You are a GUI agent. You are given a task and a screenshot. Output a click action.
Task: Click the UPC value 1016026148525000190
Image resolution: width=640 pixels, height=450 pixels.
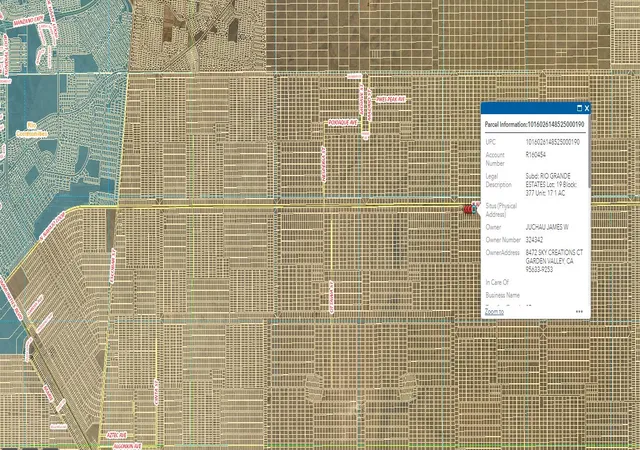pyautogui.click(x=552, y=142)
